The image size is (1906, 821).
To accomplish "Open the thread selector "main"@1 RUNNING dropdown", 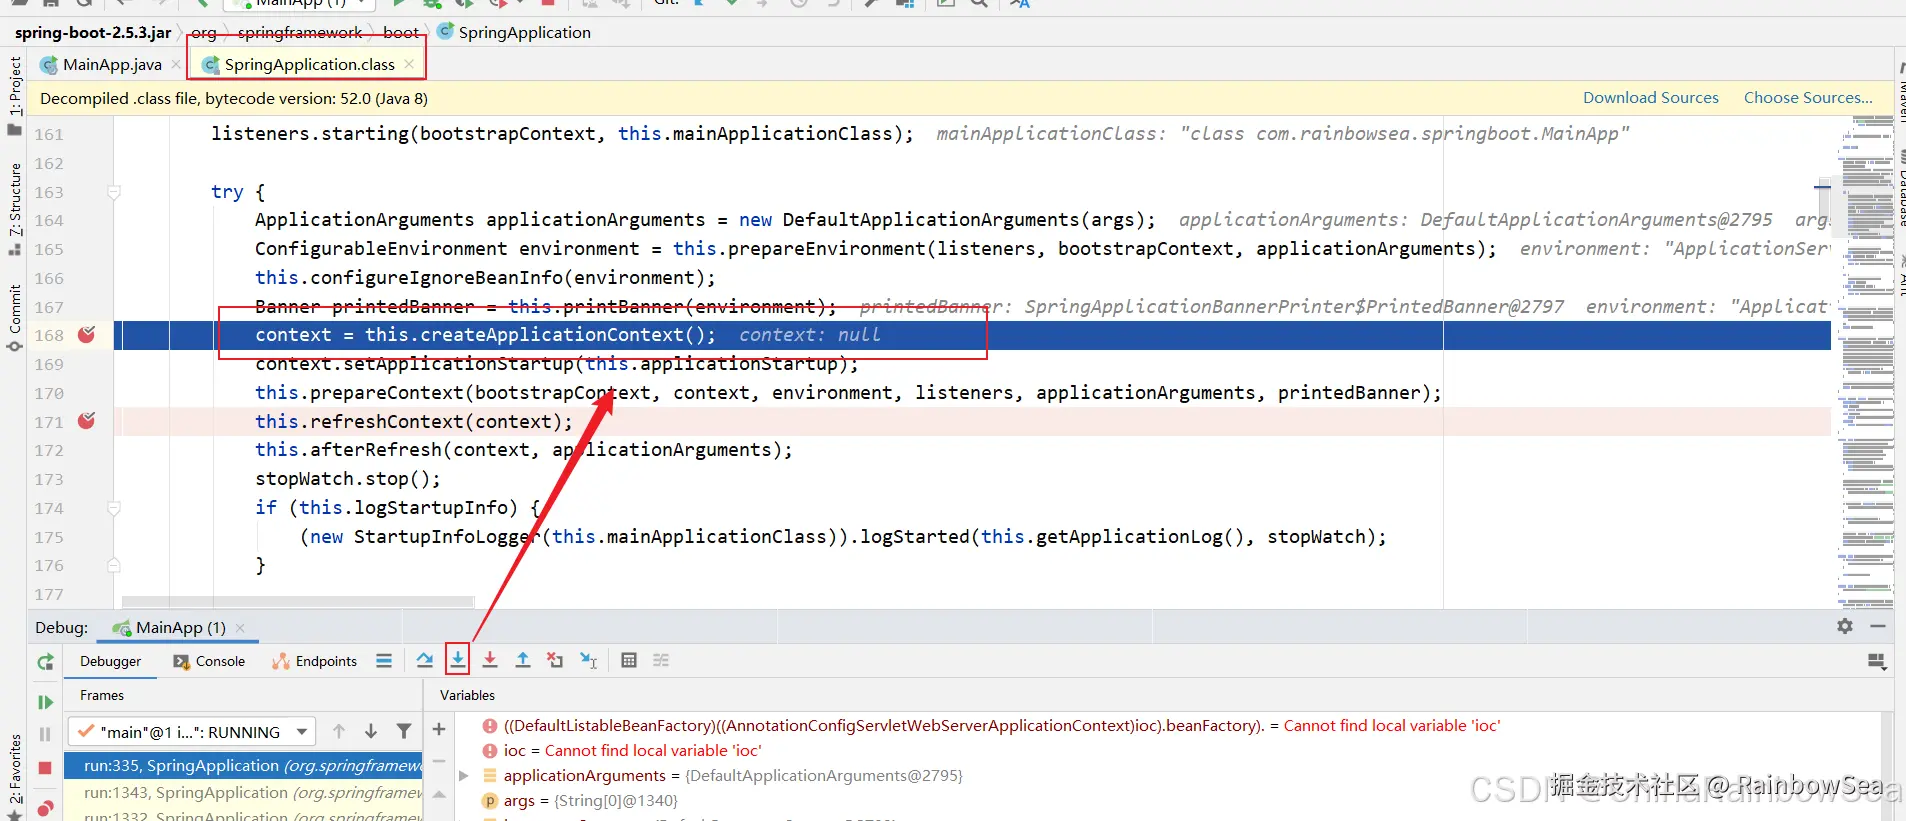I will pos(192,731).
